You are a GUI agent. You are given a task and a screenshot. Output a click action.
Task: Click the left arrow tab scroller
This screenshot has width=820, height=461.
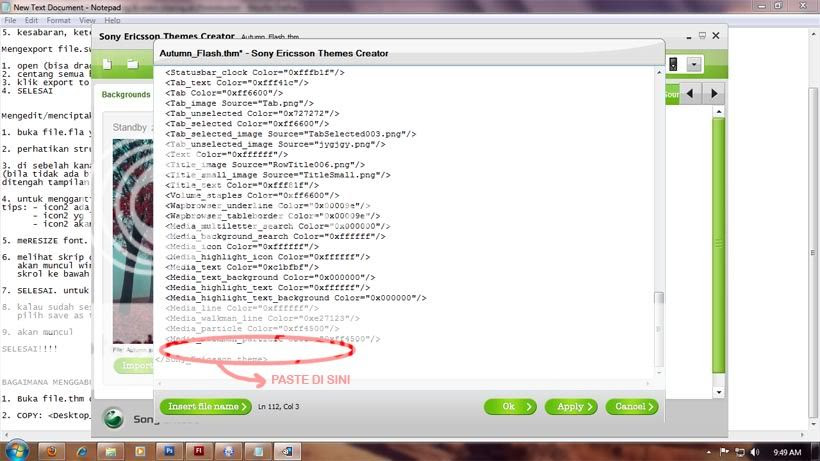tap(690, 94)
